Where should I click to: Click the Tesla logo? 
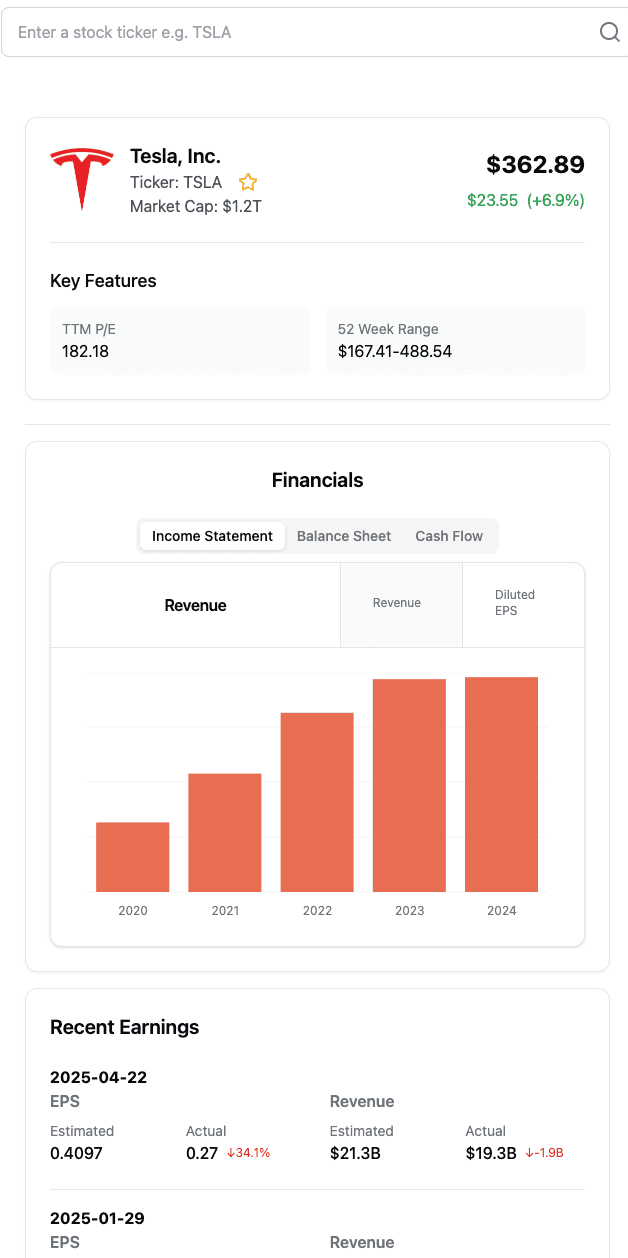pos(82,179)
